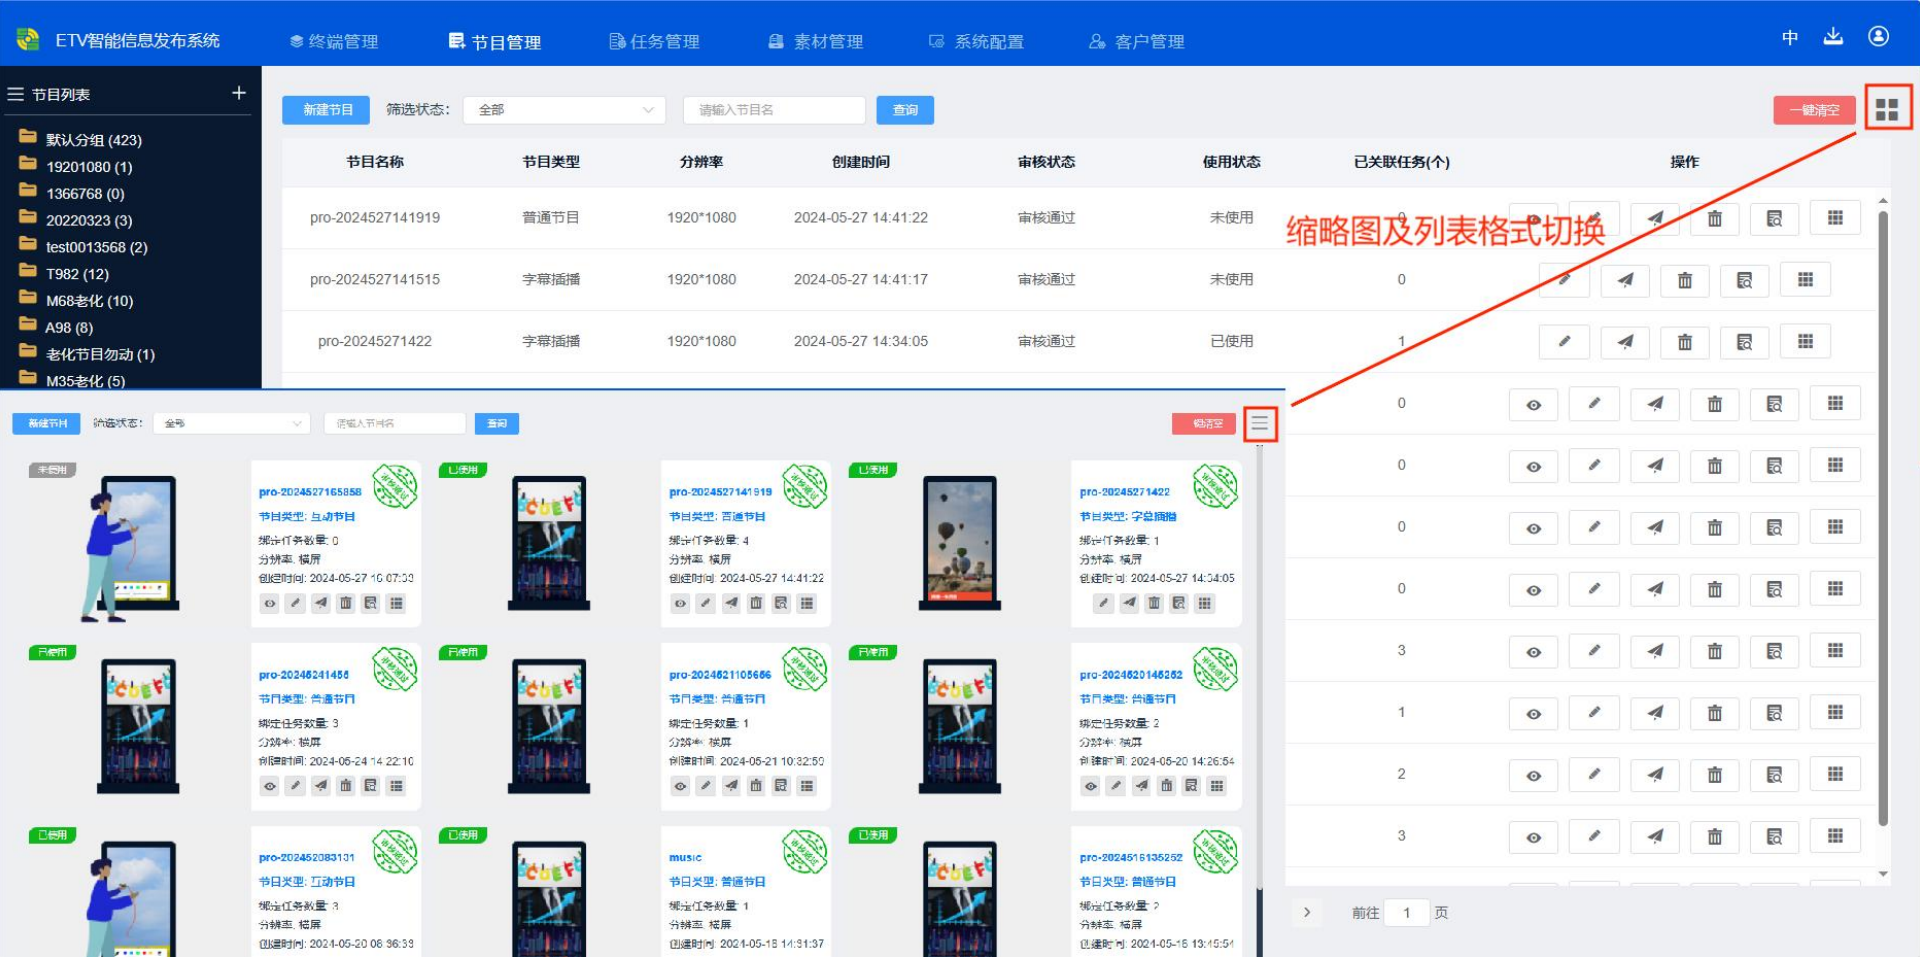
Task: Preview pro-2024527141515 details with document search icon
Action: pos(1744,281)
